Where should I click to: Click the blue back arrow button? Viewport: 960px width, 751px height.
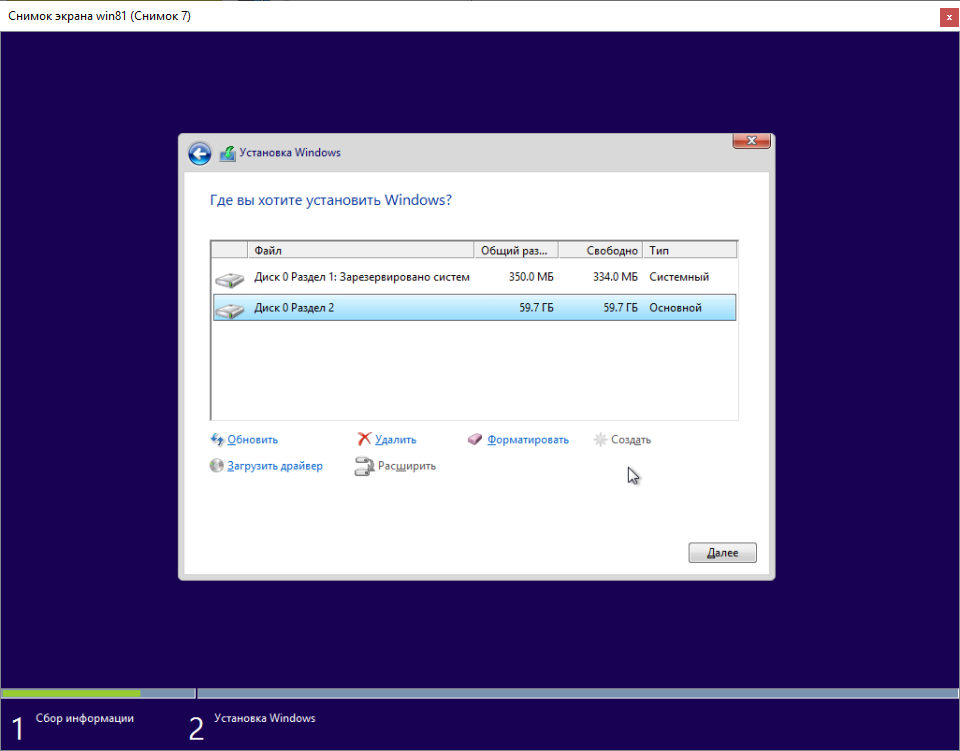(x=200, y=153)
